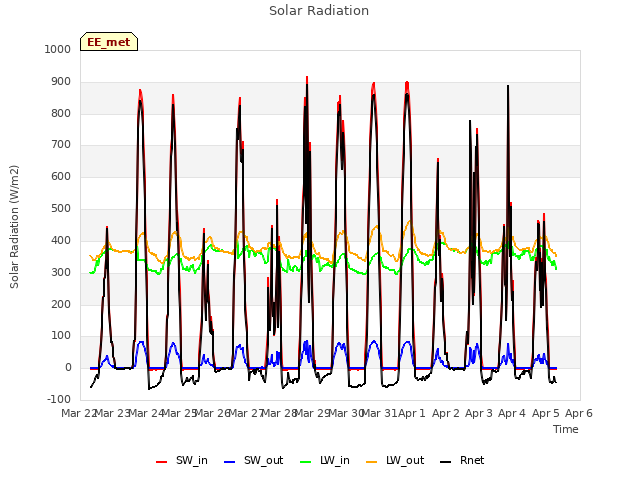Screen dimensions: 640x480
Task: Click the 0 y-axis tick label
Action: (68, 367)
